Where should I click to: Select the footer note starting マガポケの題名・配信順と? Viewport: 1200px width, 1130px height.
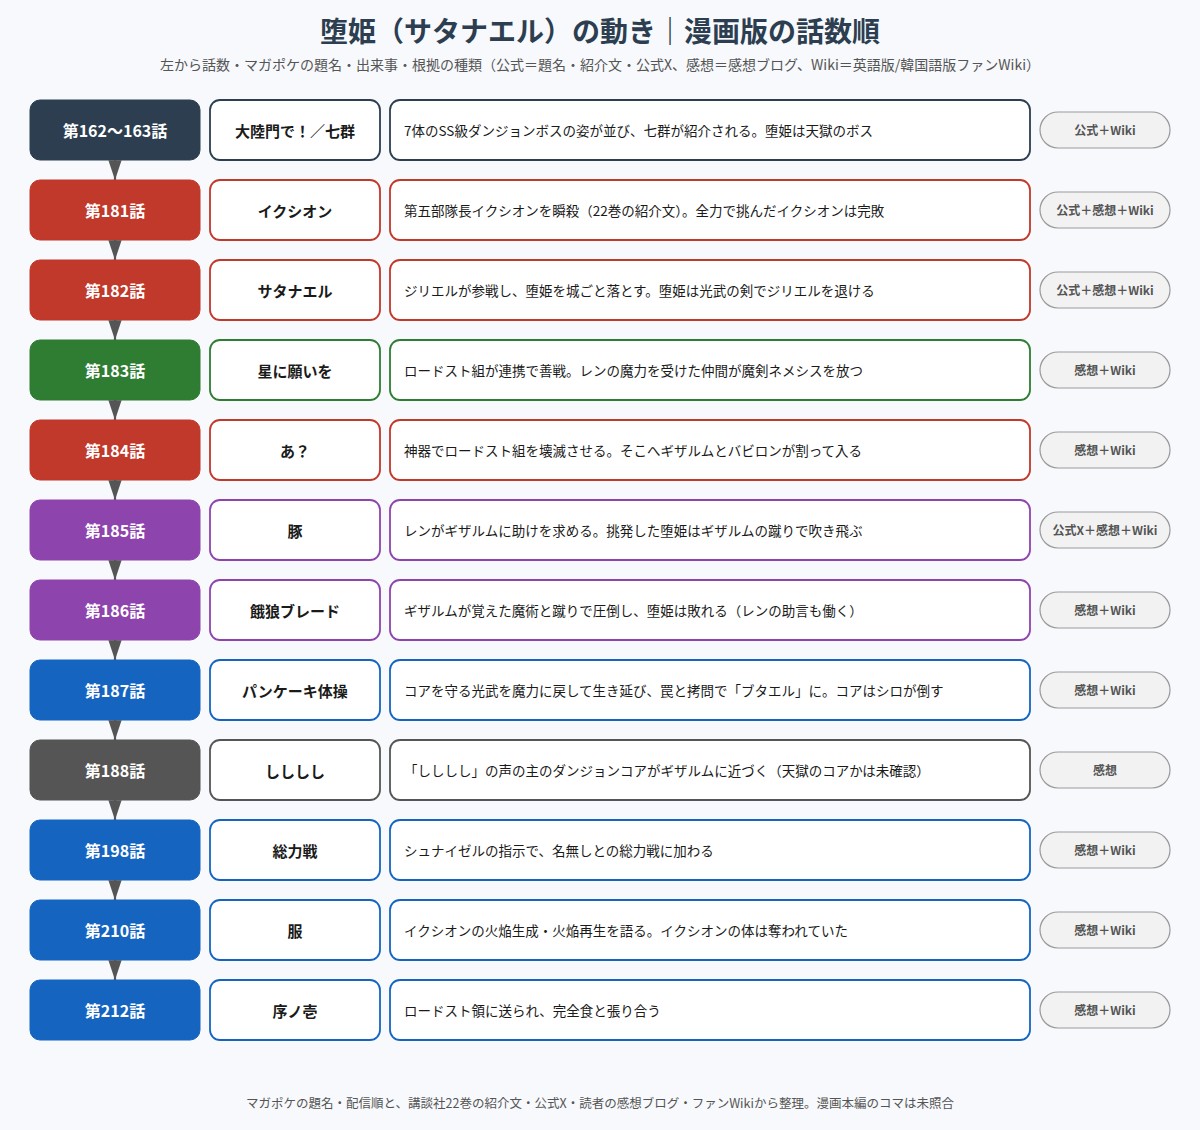(x=600, y=1103)
